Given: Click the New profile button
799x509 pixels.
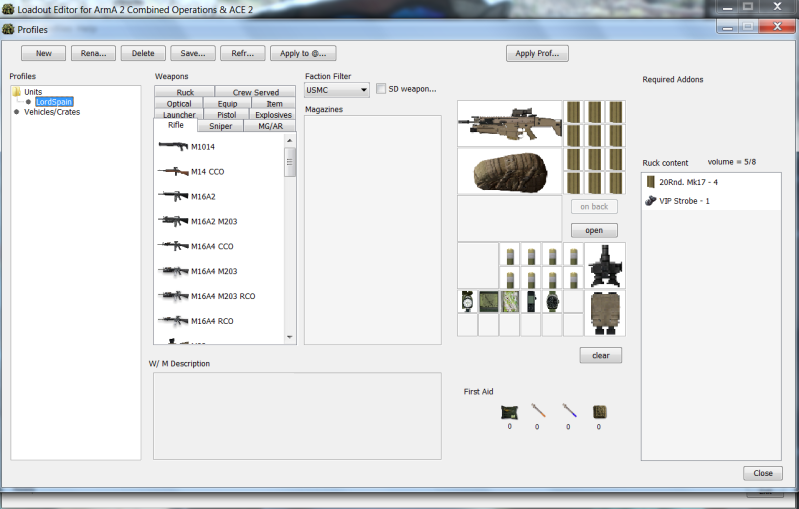Looking at the screenshot, I should (x=43, y=53).
